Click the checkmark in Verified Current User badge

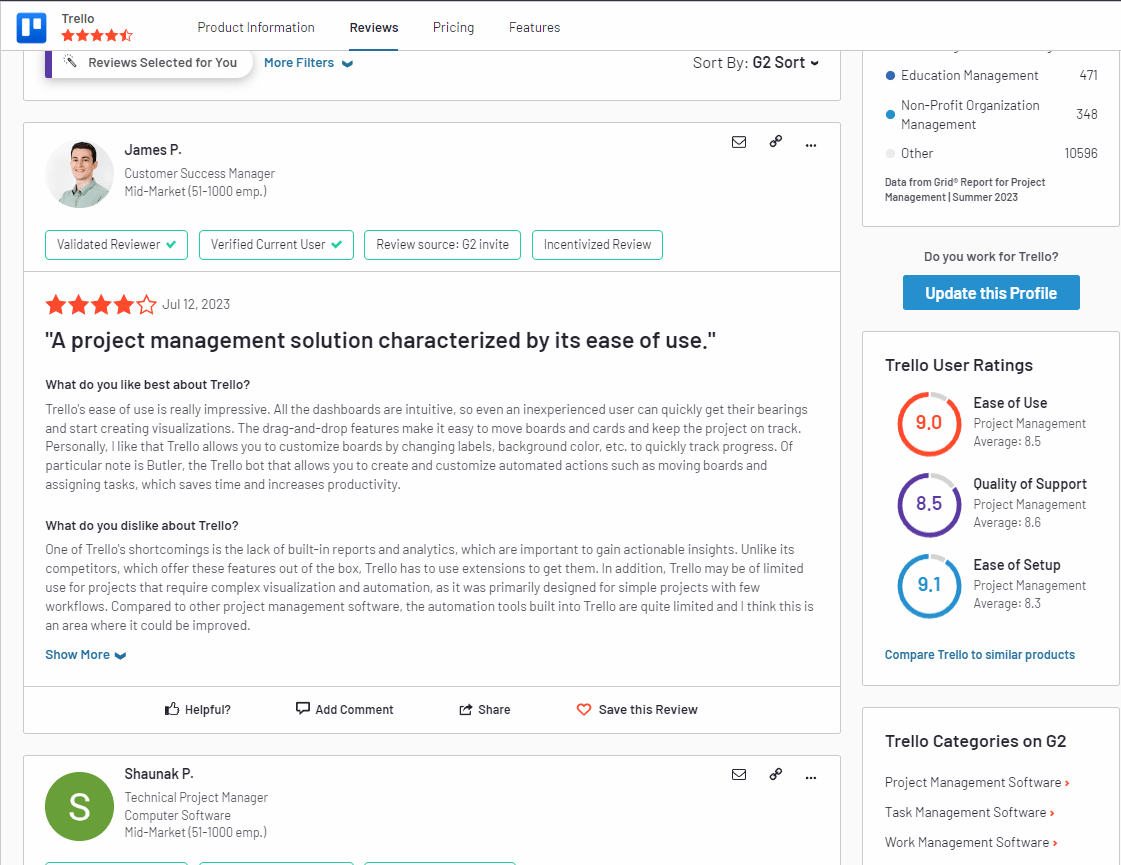(x=337, y=244)
